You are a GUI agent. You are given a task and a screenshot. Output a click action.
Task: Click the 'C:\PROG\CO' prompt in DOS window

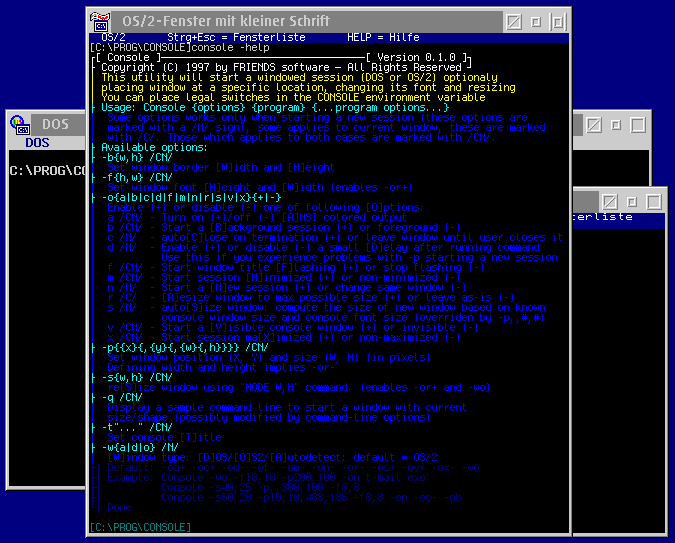click(x=47, y=171)
